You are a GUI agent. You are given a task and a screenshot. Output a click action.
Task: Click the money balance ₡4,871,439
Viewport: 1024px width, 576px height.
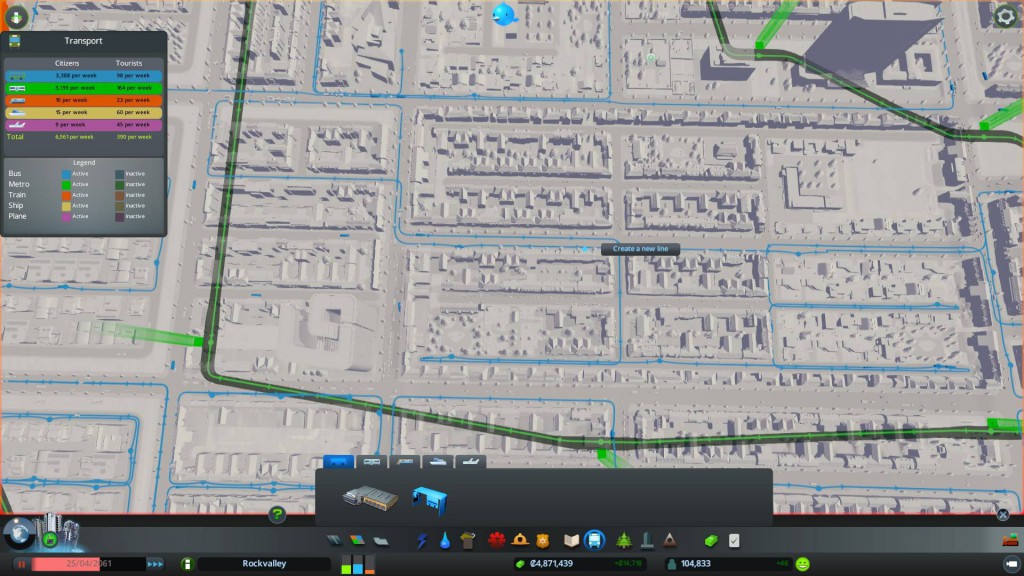(551, 564)
